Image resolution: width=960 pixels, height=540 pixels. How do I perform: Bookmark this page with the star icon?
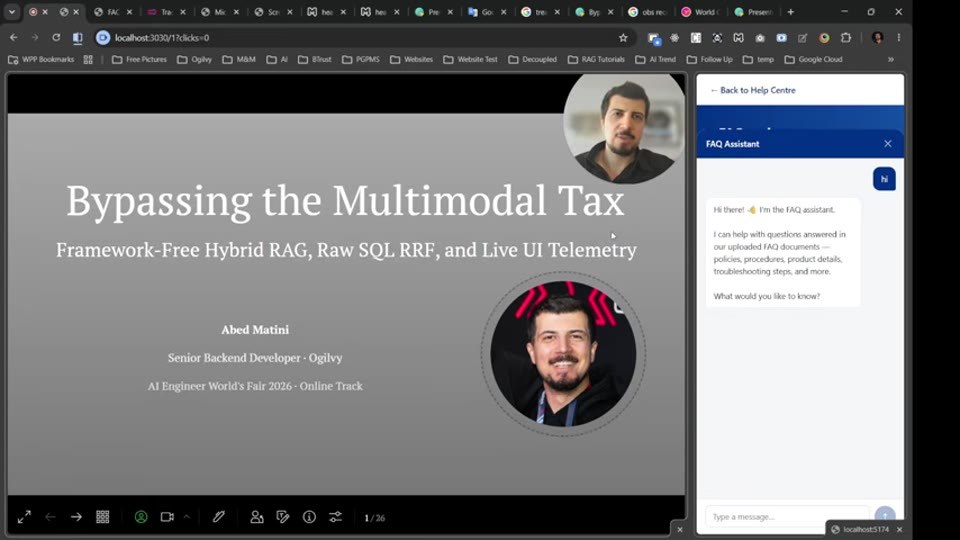click(x=623, y=38)
